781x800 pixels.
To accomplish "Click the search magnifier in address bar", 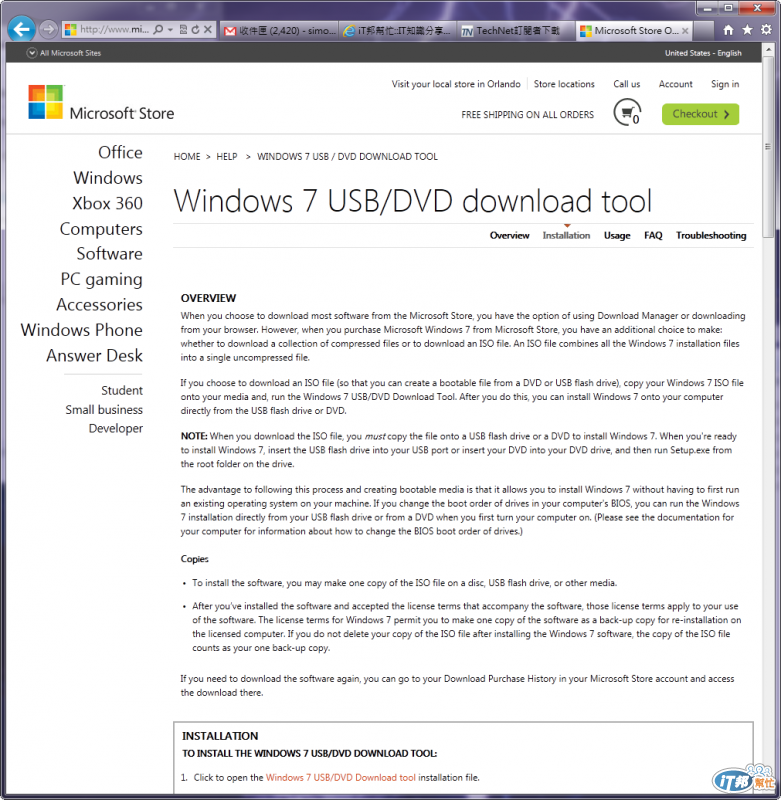I will coord(159,30).
